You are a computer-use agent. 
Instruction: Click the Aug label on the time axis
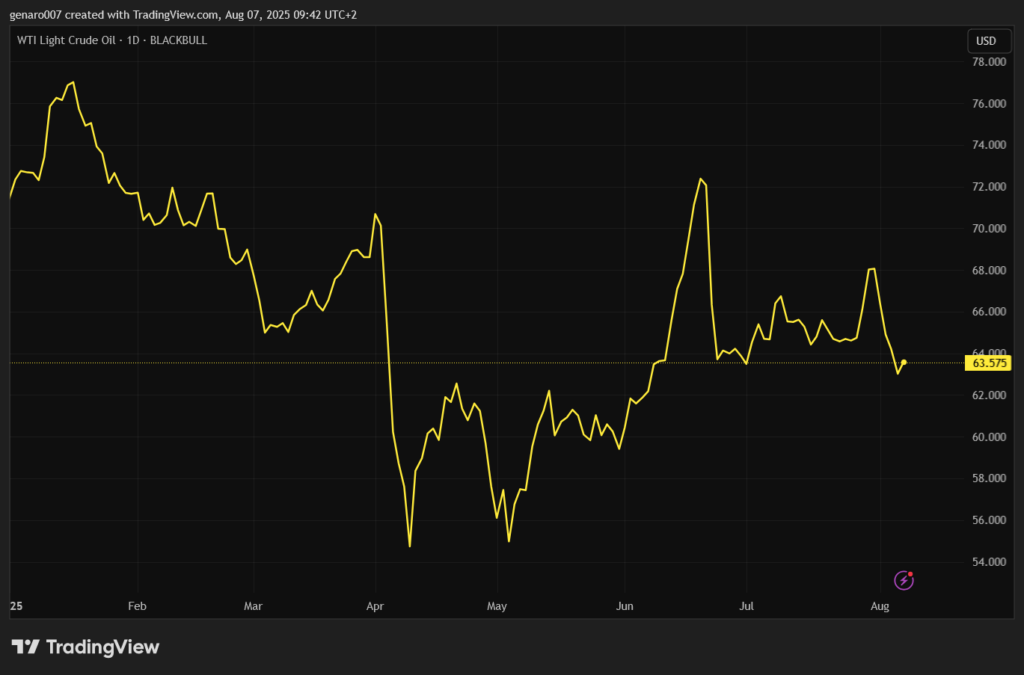(x=880, y=606)
